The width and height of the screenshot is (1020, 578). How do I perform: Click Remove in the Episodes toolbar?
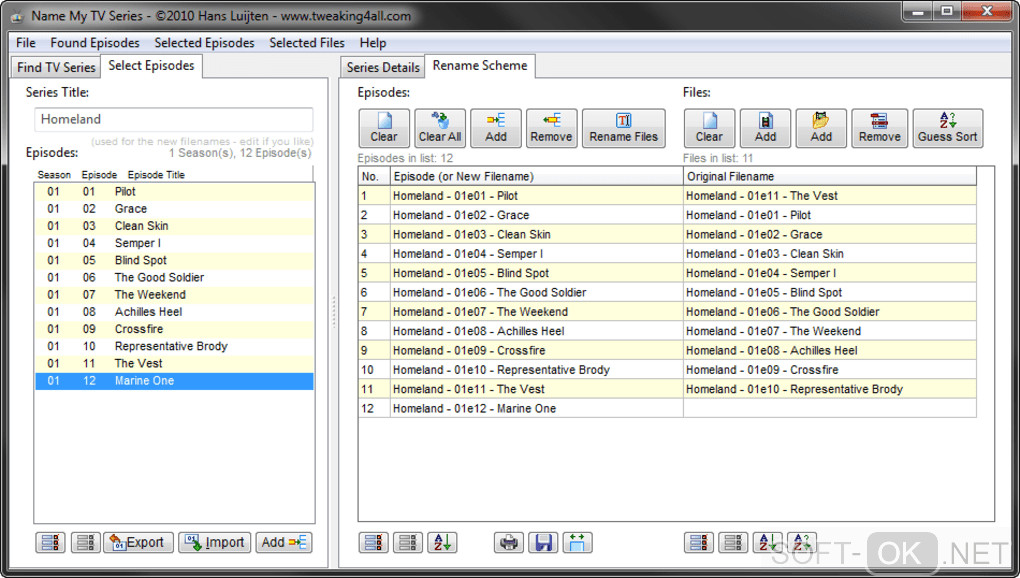click(551, 128)
